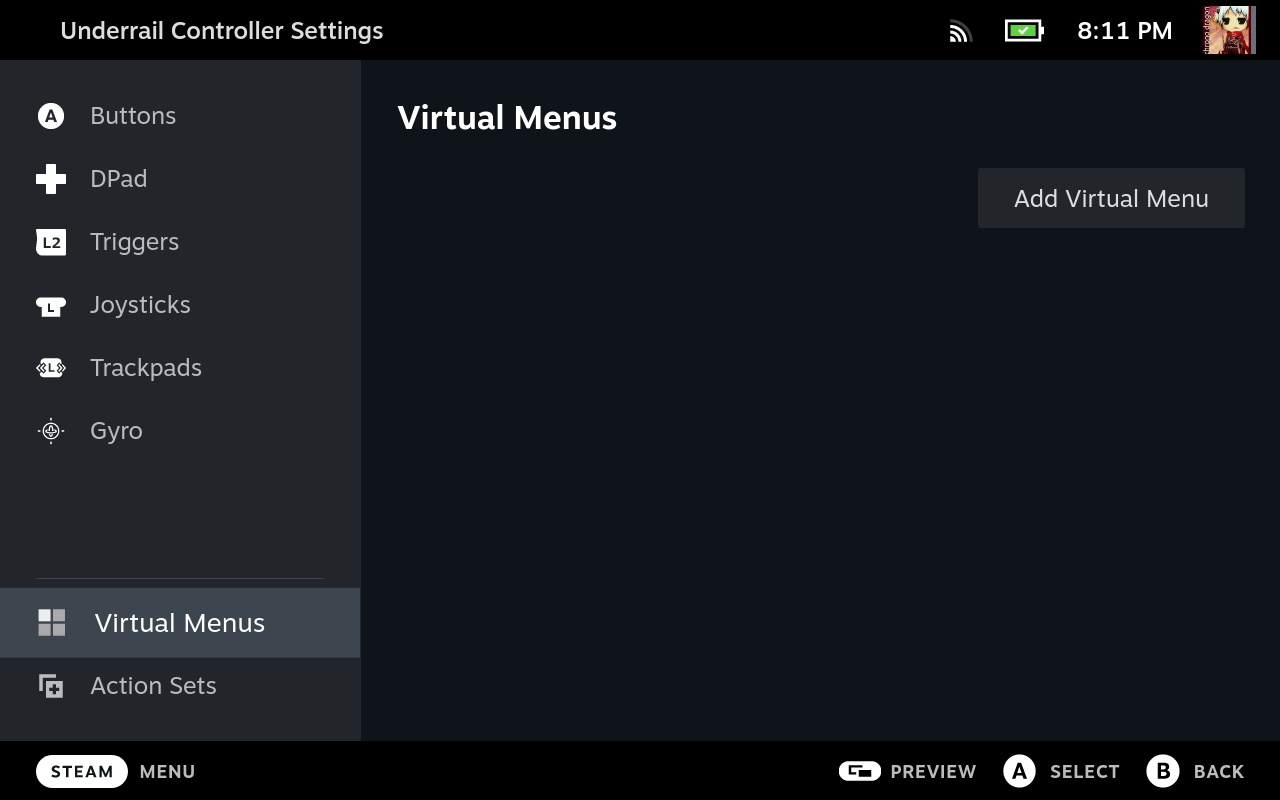The width and height of the screenshot is (1280, 800).
Task: Open the Buttons settings section
Action: click(133, 116)
